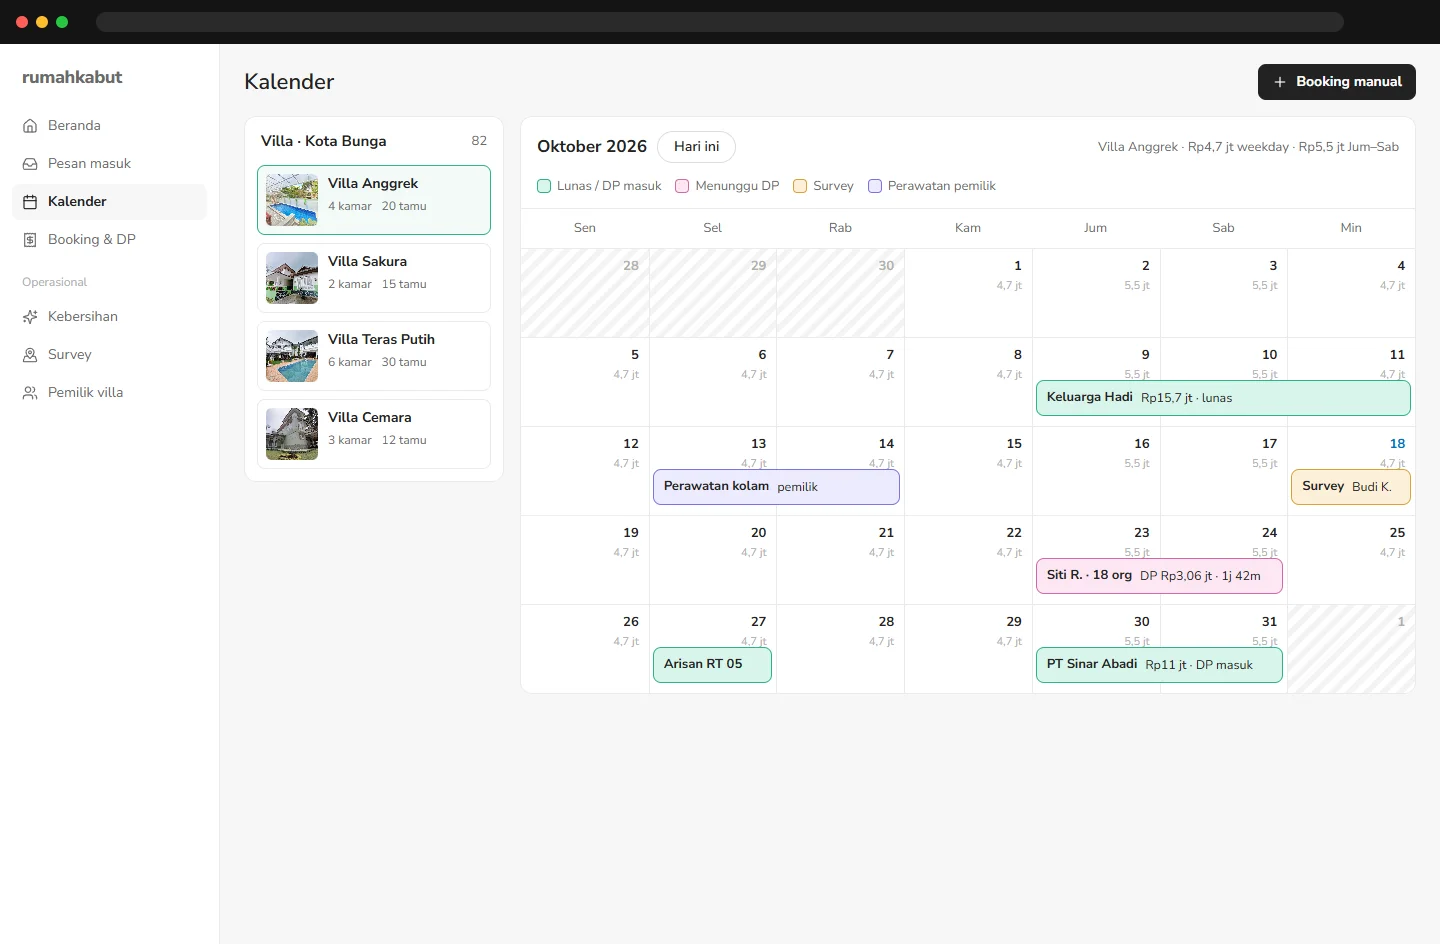
Task: Select the Villa Cemara card
Action: 374,434
